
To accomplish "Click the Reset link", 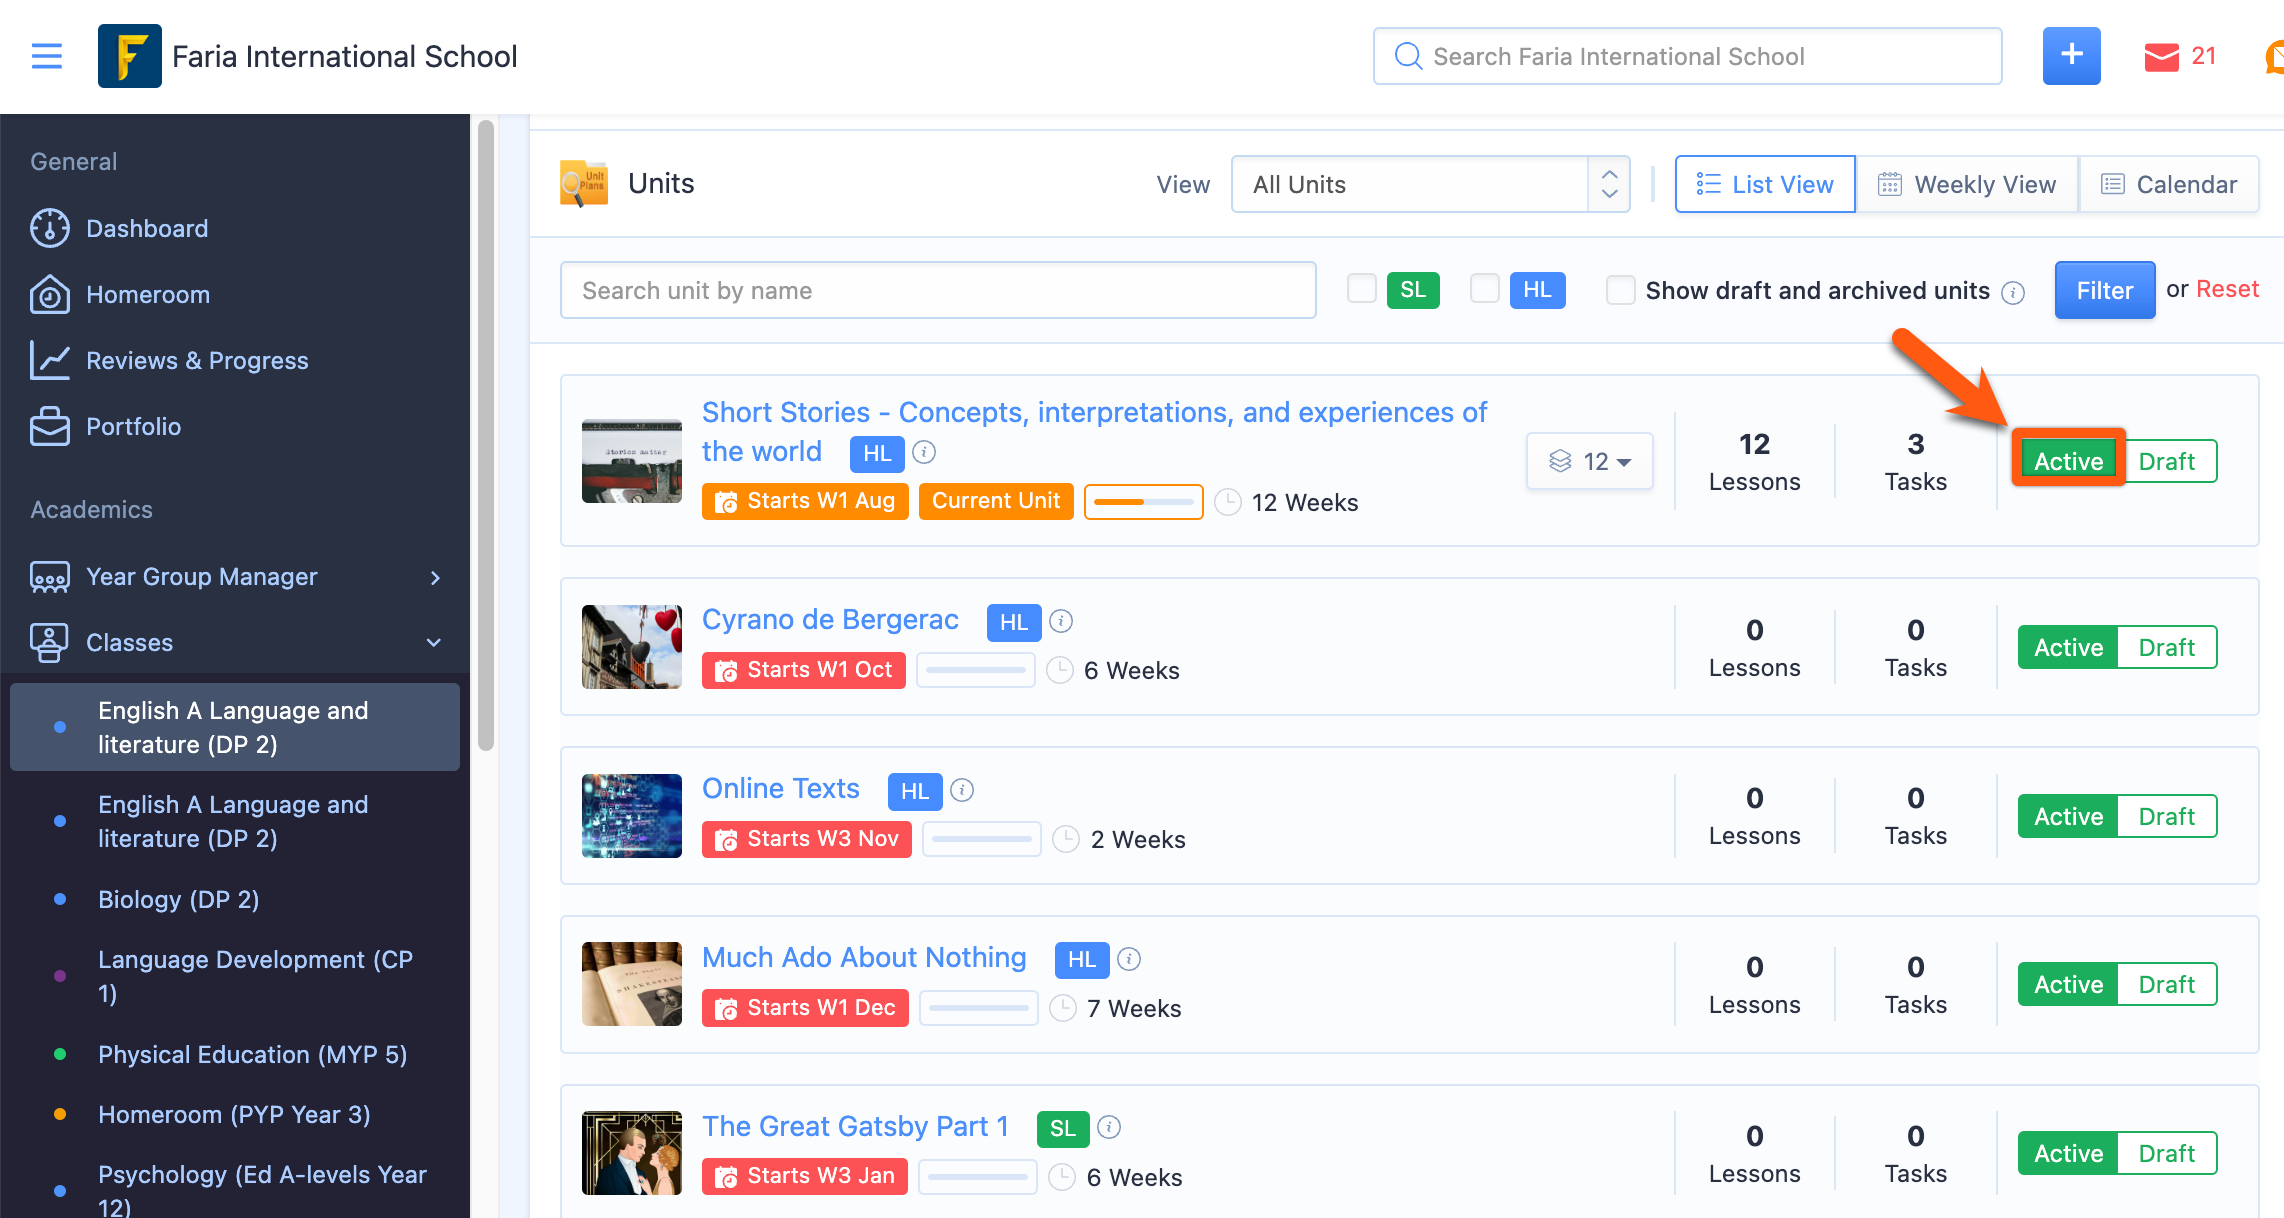I will pos(2227,289).
